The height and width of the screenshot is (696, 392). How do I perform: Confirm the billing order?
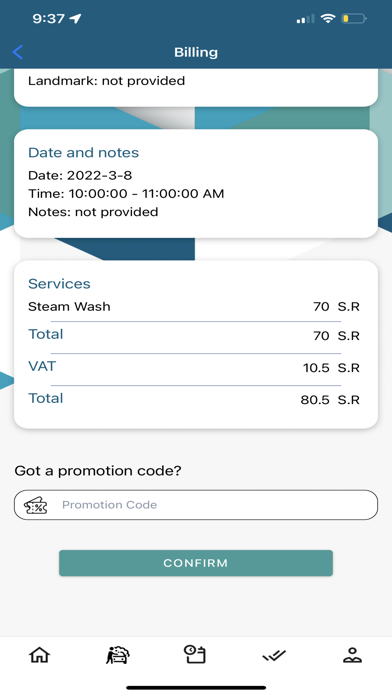click(x=196, y=563)
